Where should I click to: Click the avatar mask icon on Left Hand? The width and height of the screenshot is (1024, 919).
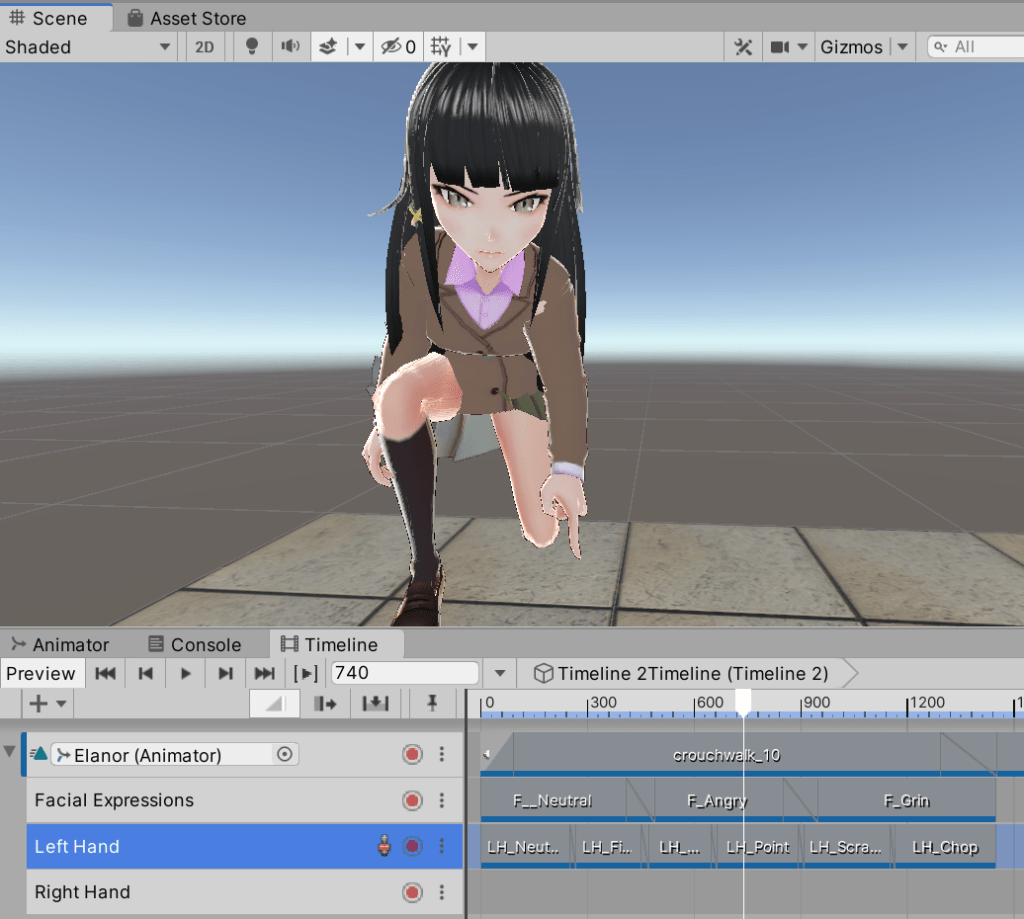(384, 846)
